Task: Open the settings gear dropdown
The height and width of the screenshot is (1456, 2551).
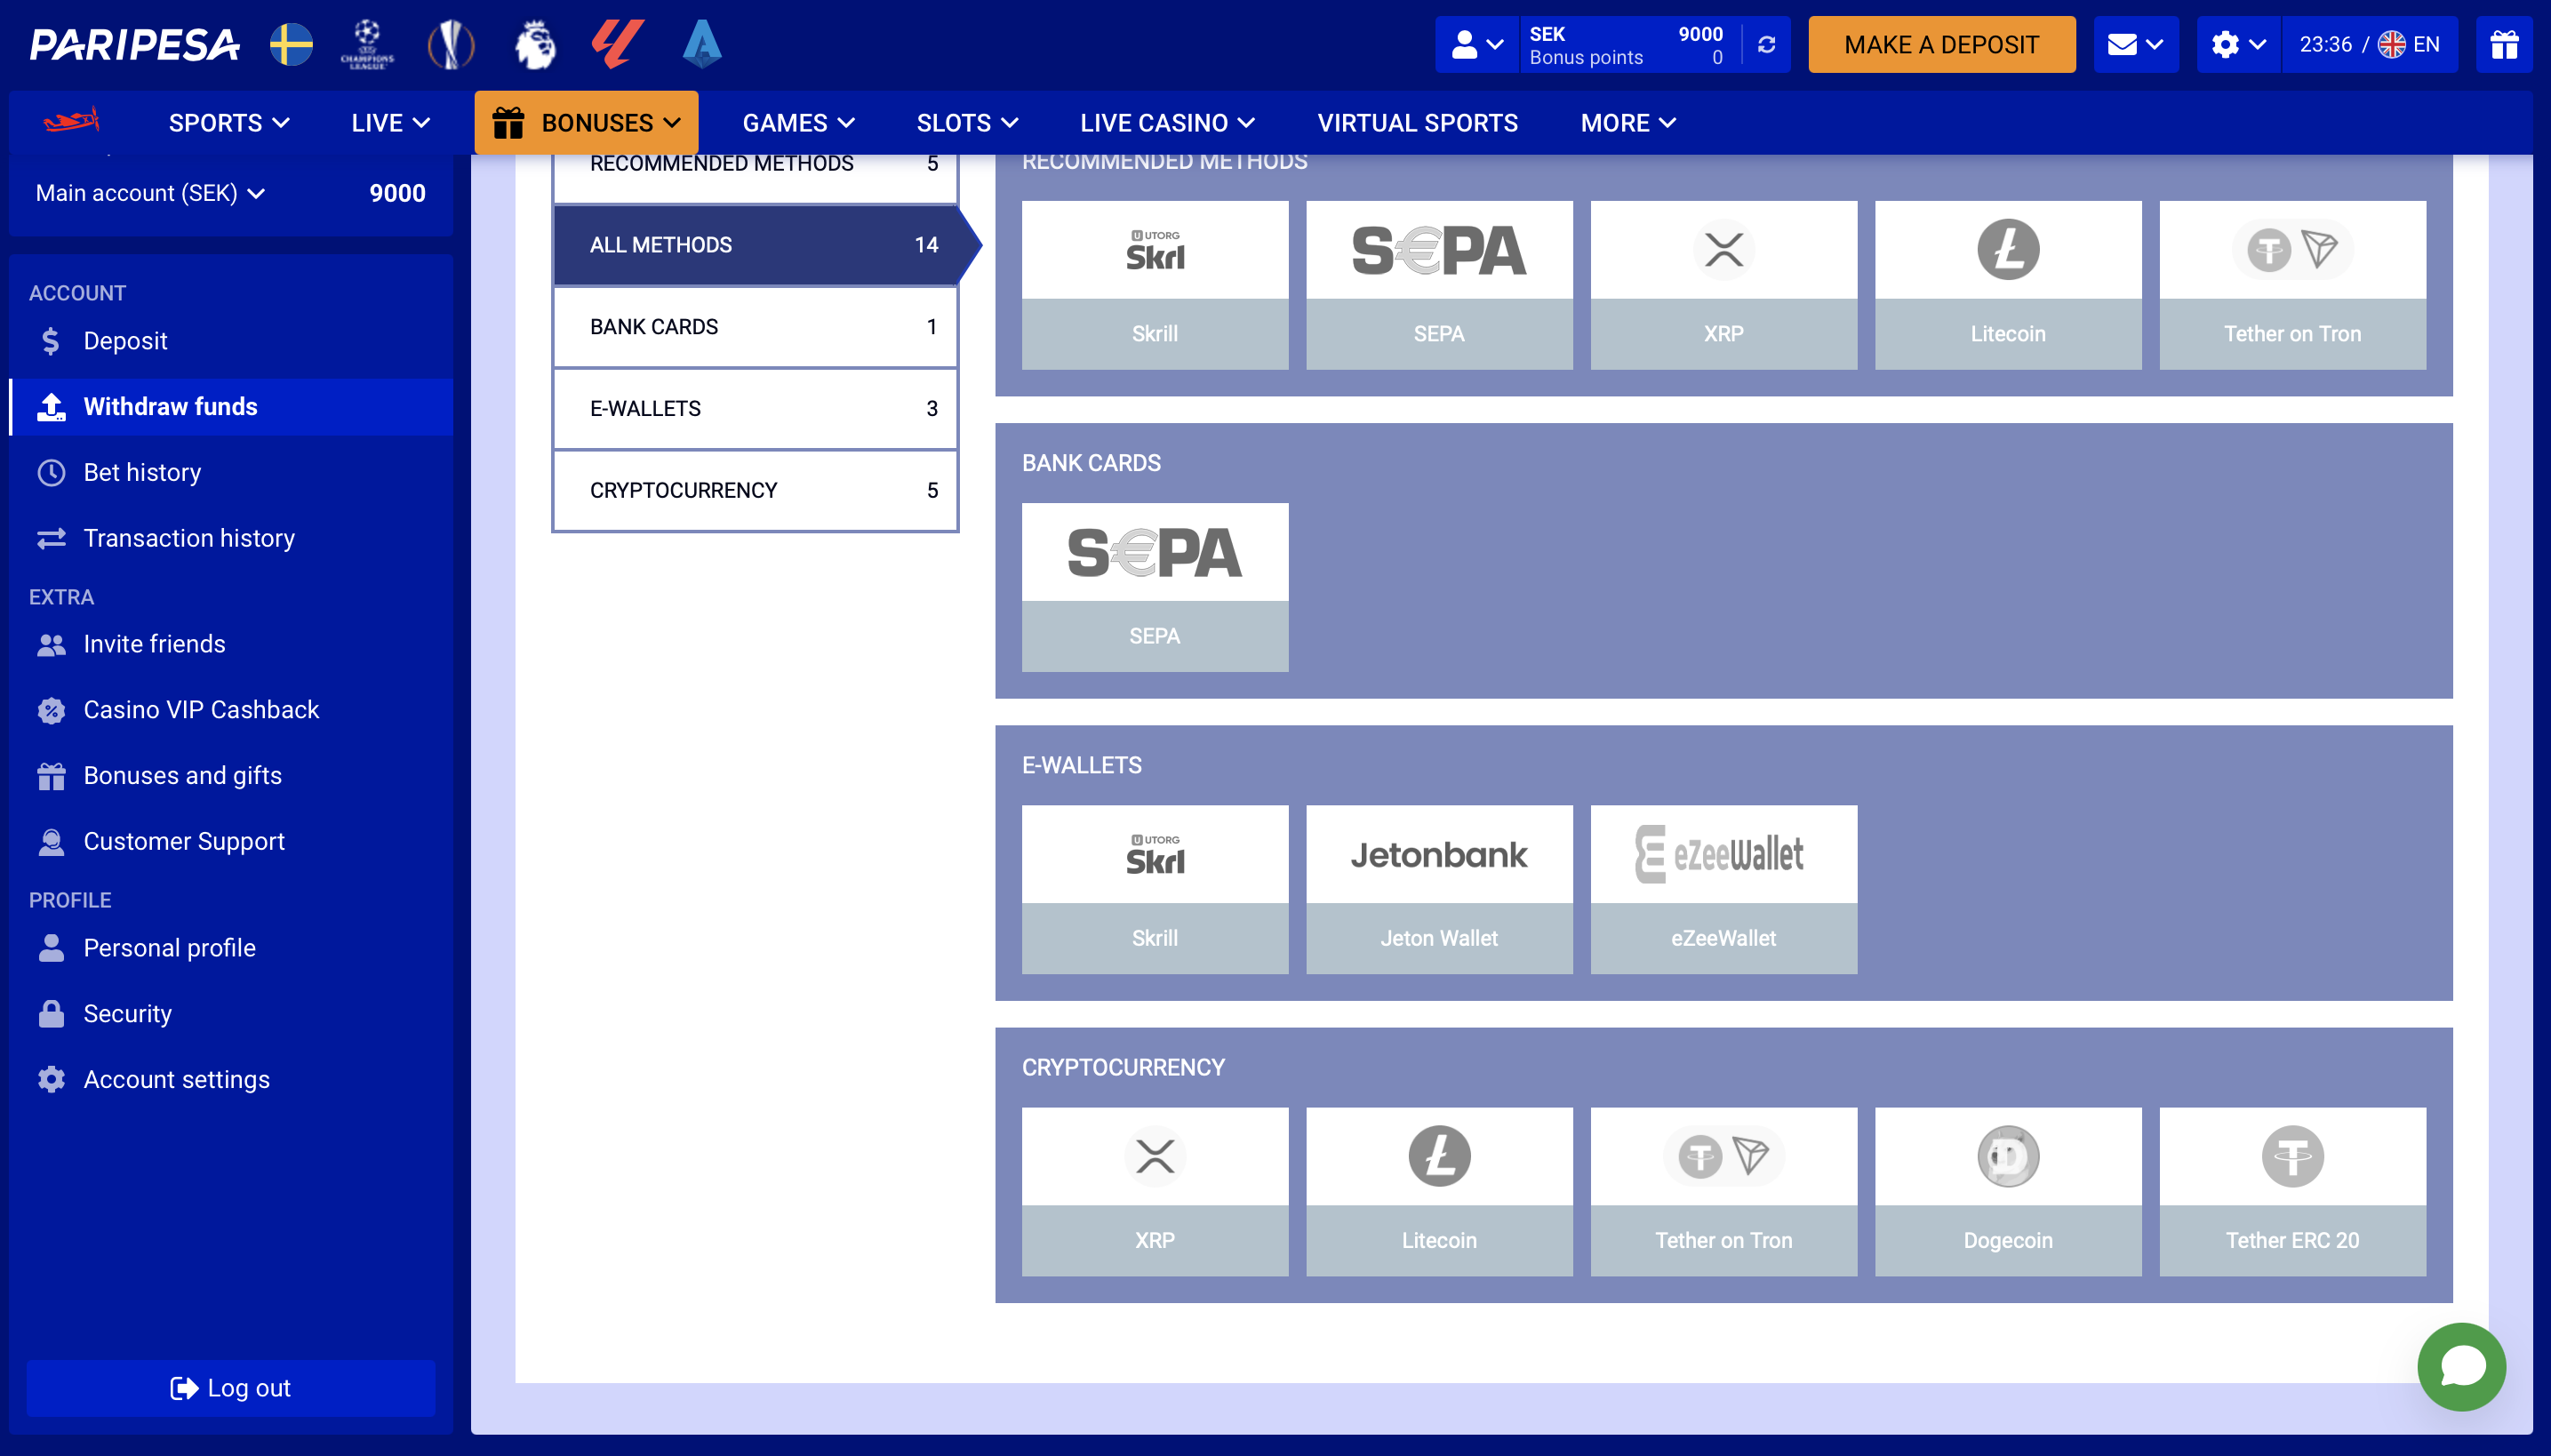Action: (2239, 45)
